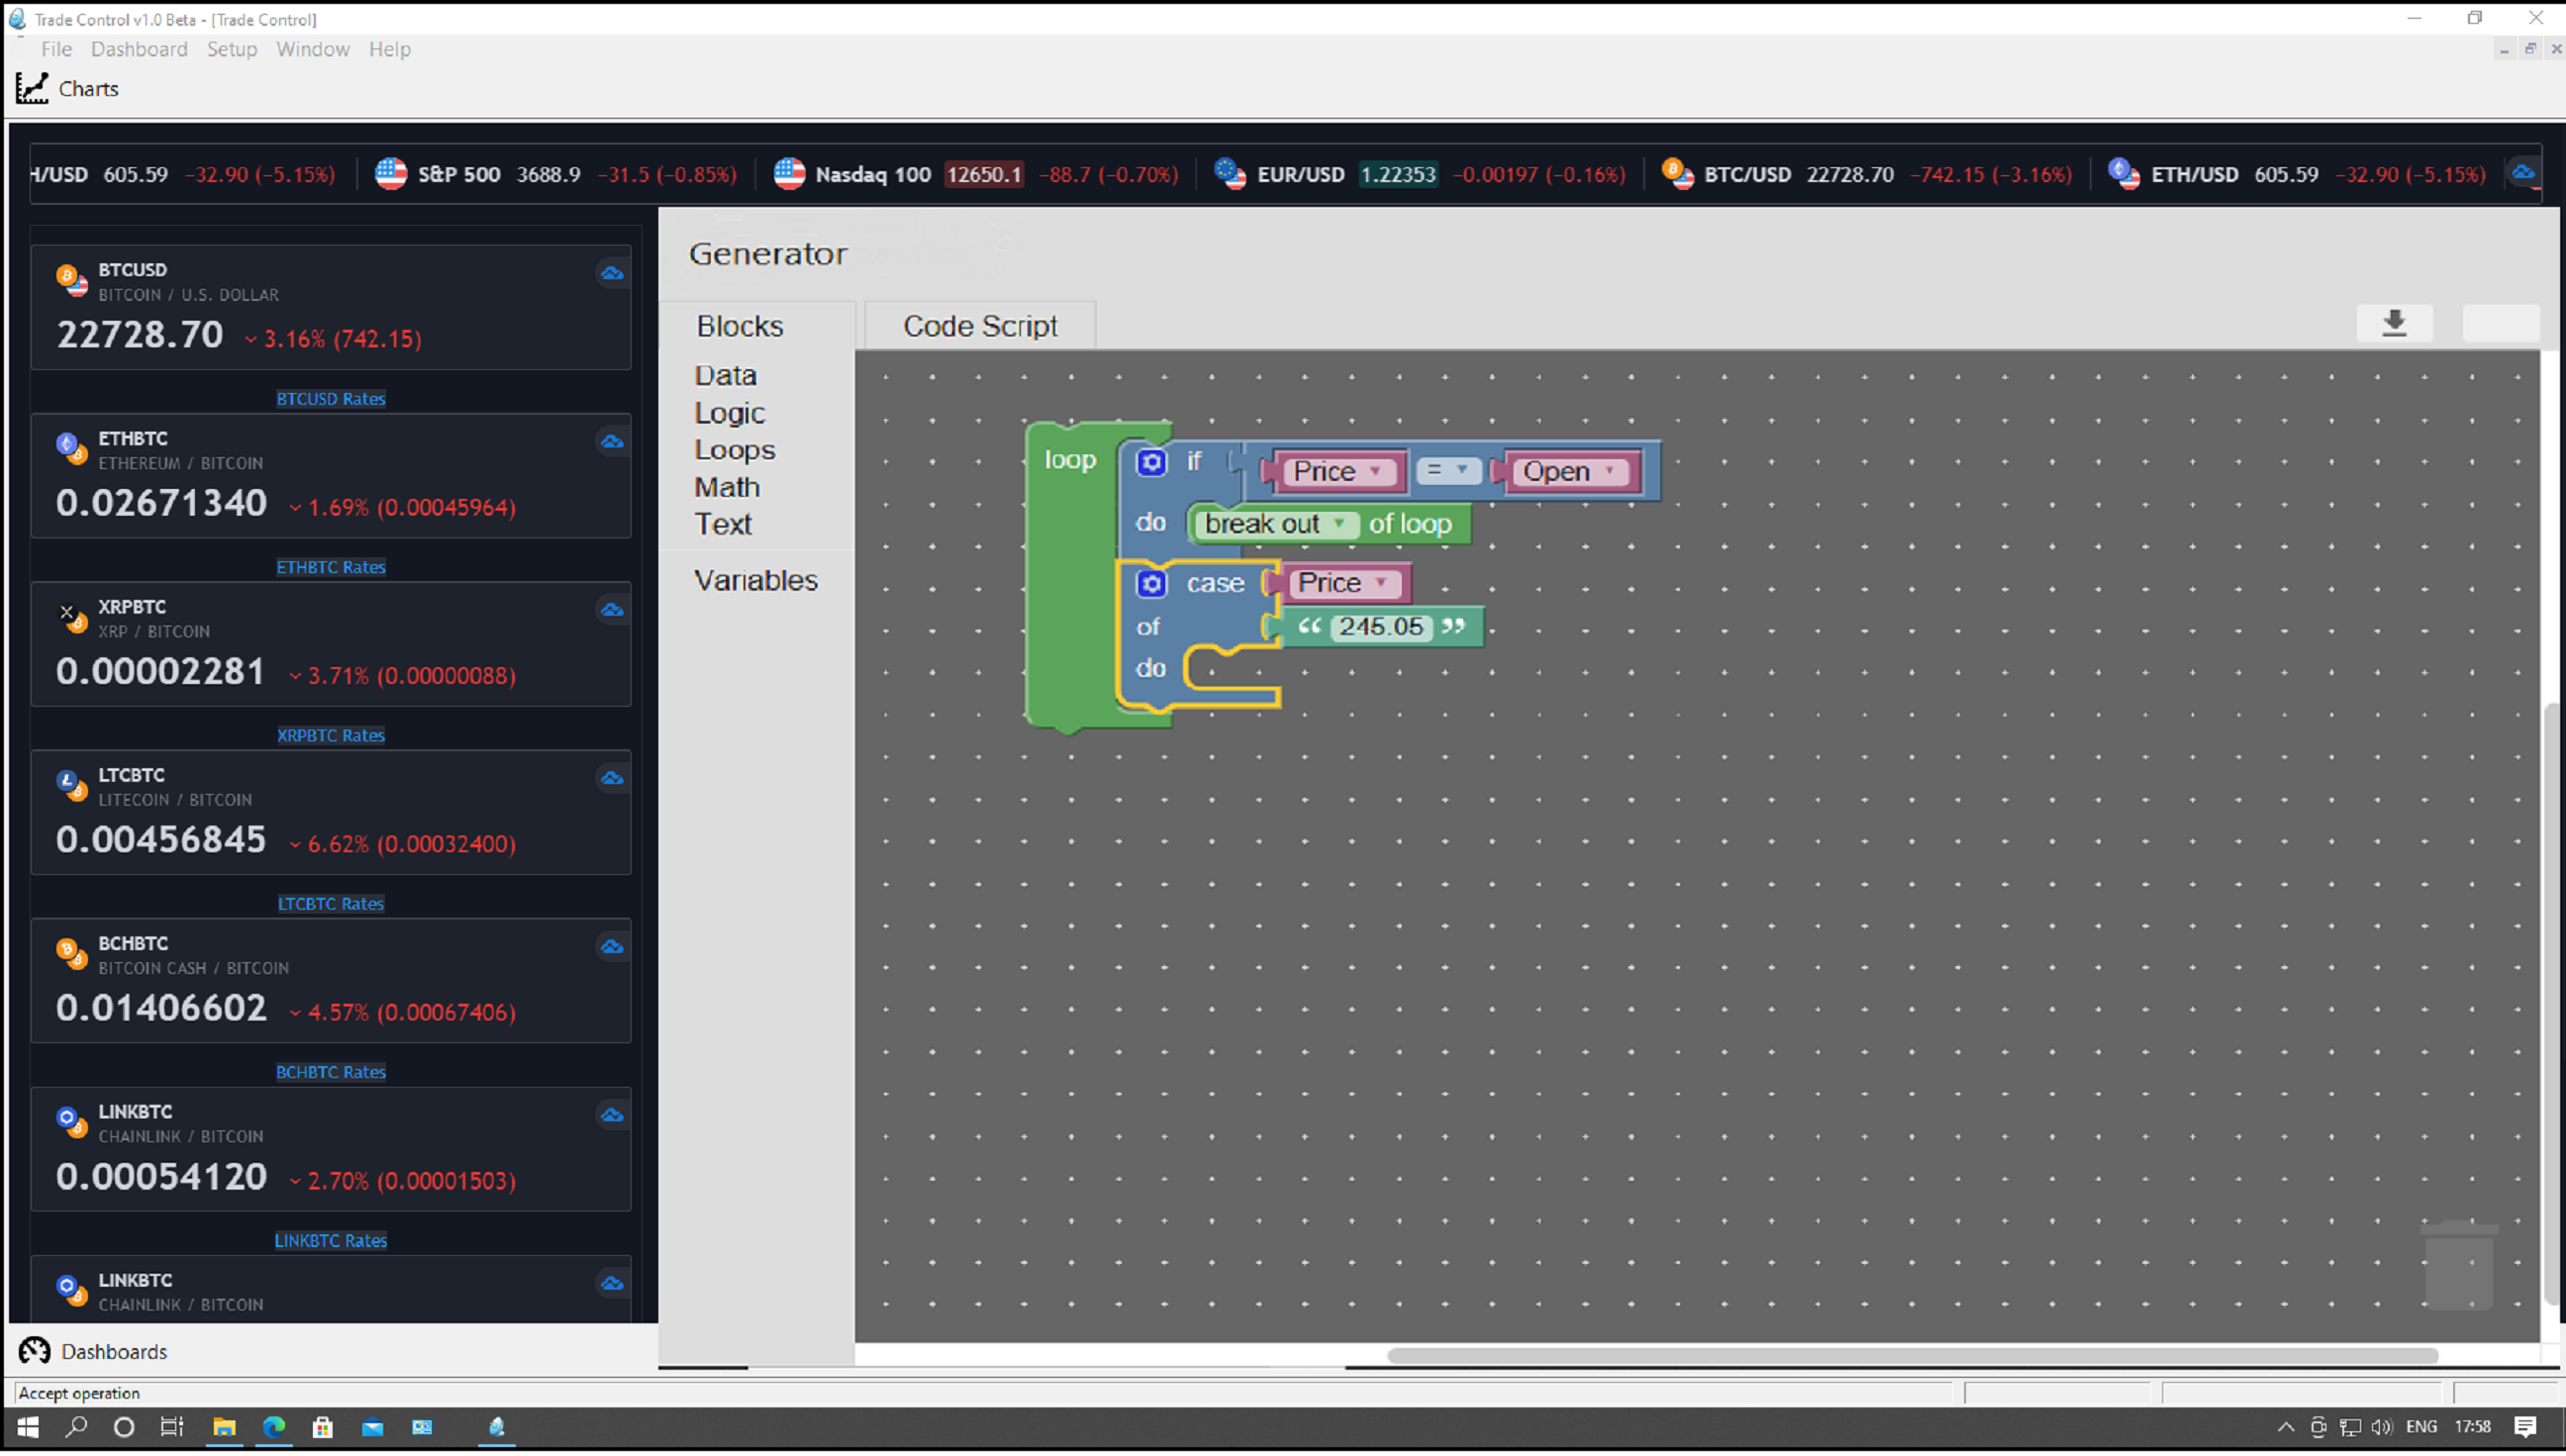Open the equals operator dropdown
Viewport: 2566px width, 1456px height.
coord(1447,470)
